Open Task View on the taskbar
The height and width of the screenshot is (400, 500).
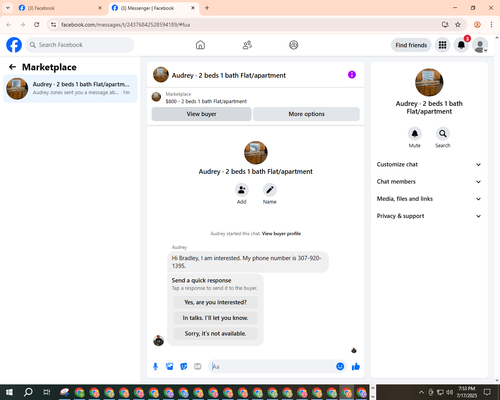47,392
